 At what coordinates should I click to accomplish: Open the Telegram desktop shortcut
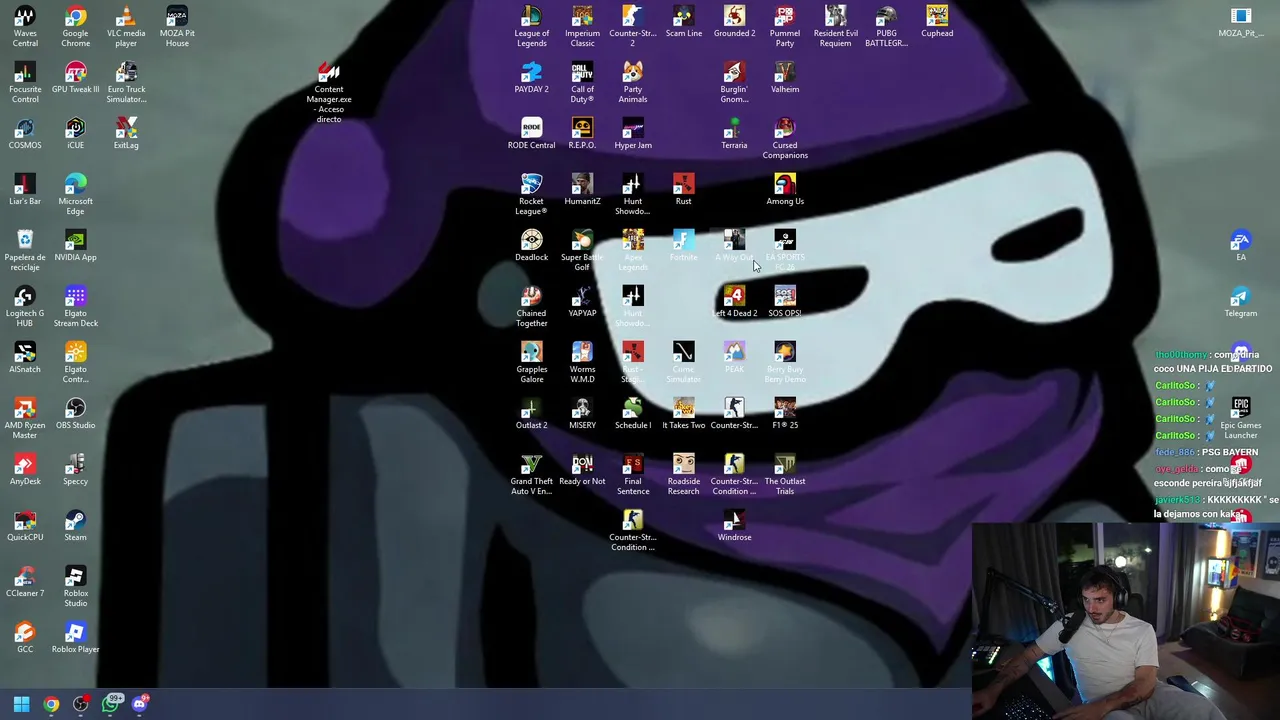point(1241,302)
